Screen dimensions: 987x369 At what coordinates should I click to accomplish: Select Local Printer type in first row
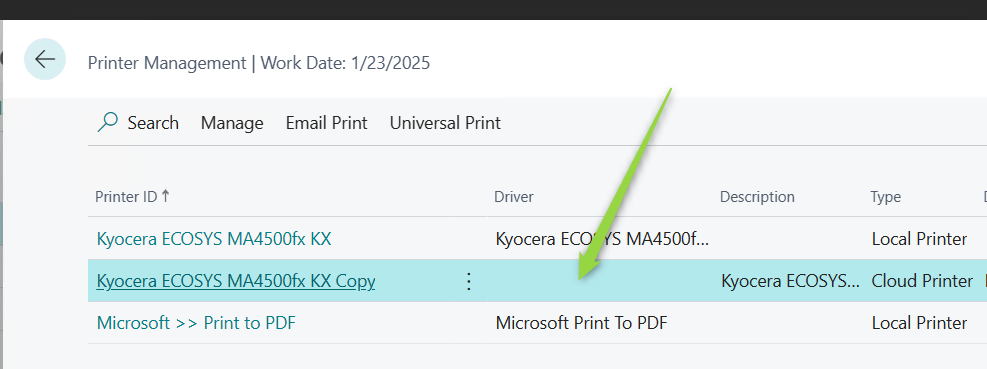(920, 239)
